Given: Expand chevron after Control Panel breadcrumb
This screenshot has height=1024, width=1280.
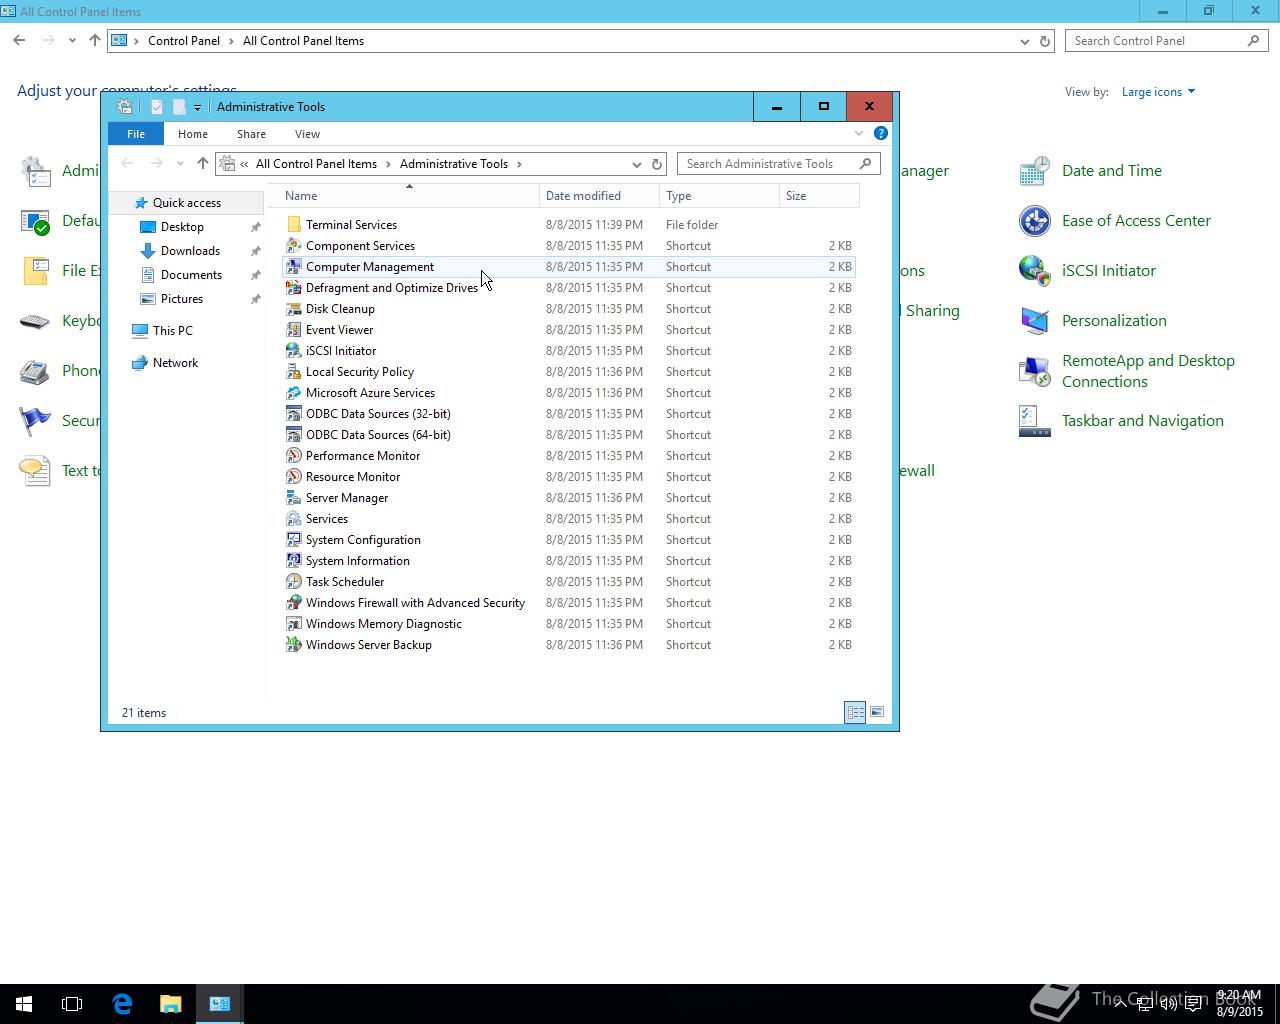Looking at the screenshot, I should (x=231, y=41).
